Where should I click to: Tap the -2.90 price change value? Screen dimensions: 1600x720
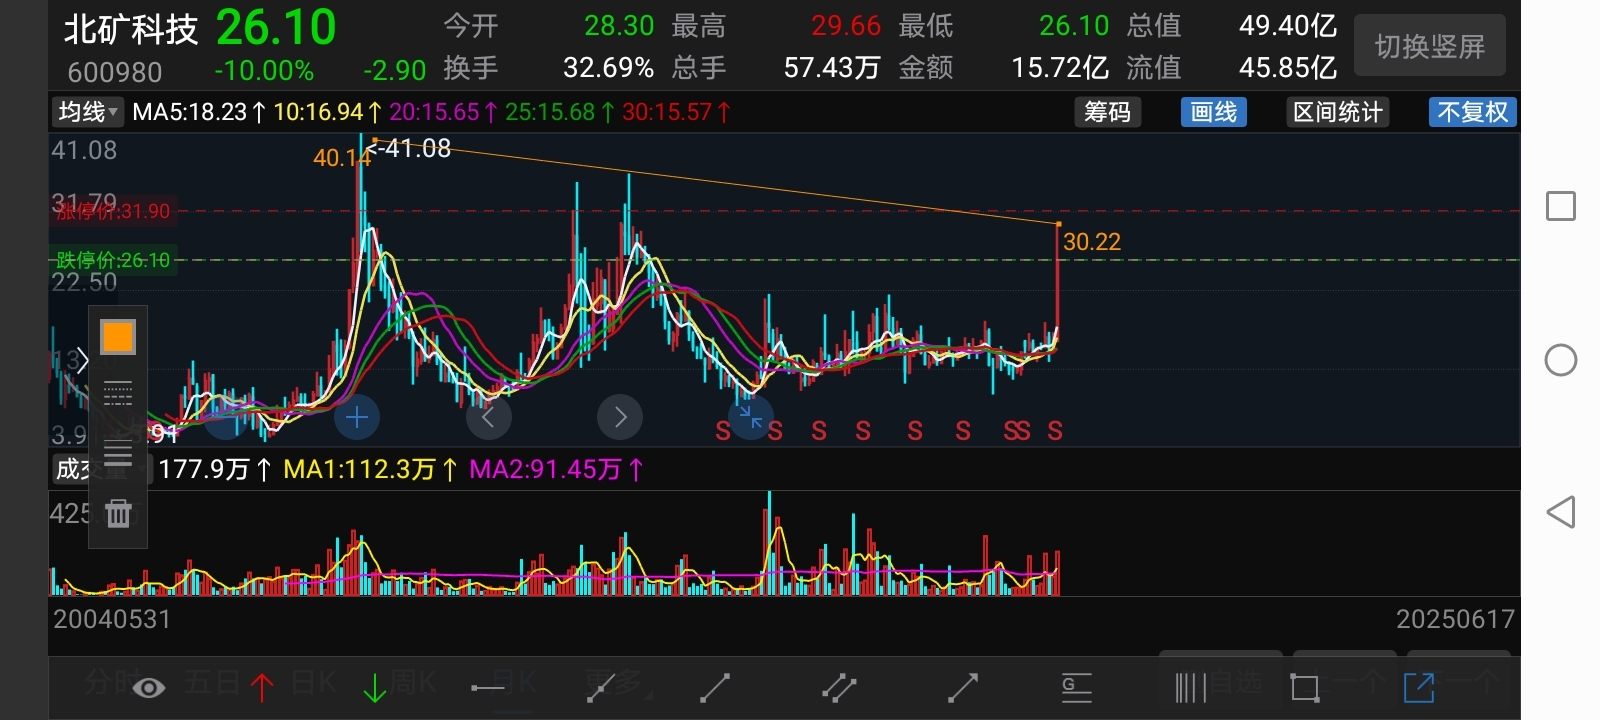[x=395, y=71]
